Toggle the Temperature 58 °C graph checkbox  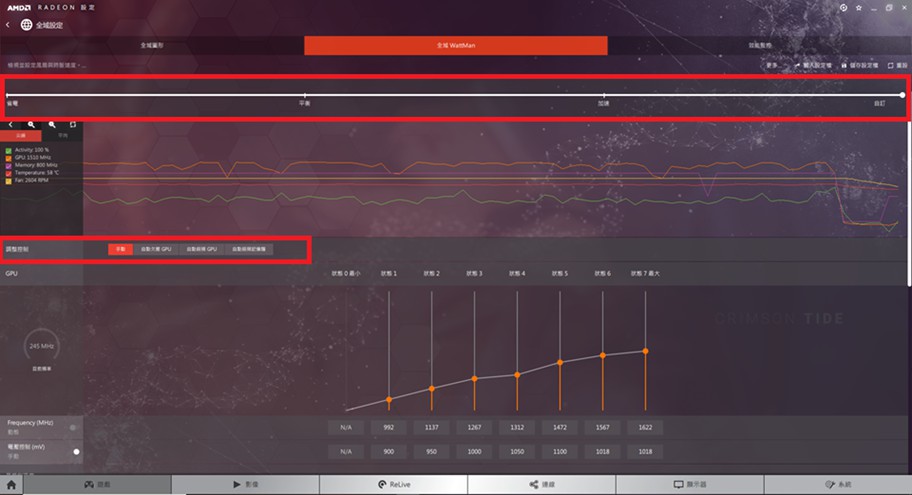click(x=9, y=173)
